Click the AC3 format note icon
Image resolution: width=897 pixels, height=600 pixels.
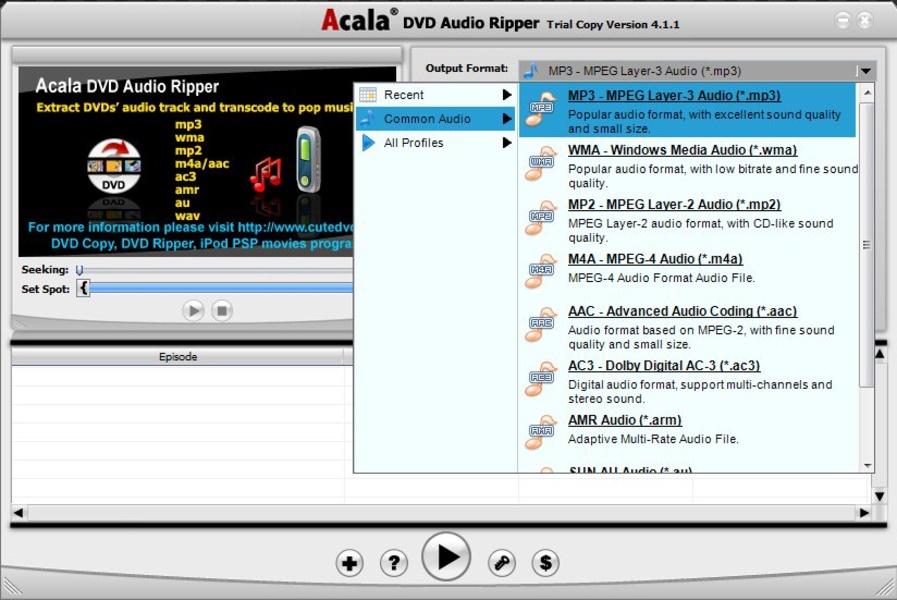(x=541, y=379)
